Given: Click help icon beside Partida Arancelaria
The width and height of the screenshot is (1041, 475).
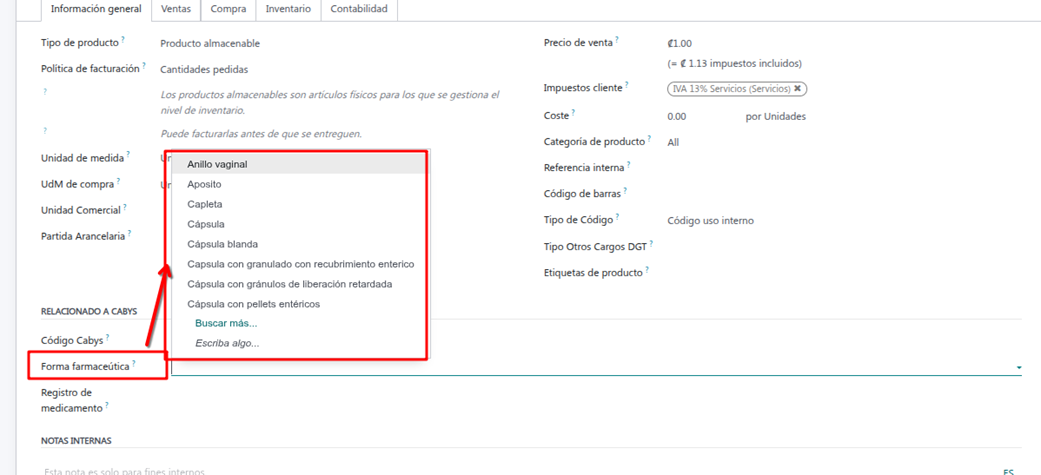Looking at the screenshot, I should click(130, 234).
